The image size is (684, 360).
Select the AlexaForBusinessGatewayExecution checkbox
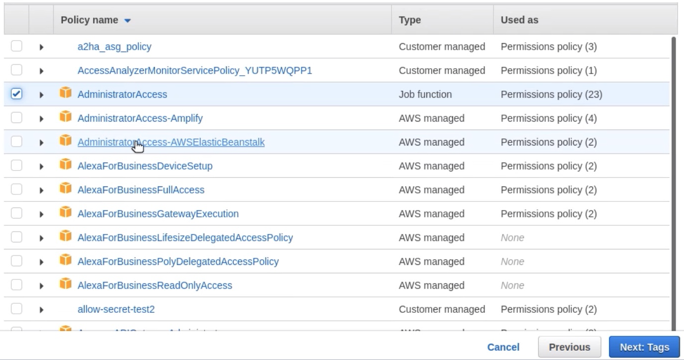(17, 213)
